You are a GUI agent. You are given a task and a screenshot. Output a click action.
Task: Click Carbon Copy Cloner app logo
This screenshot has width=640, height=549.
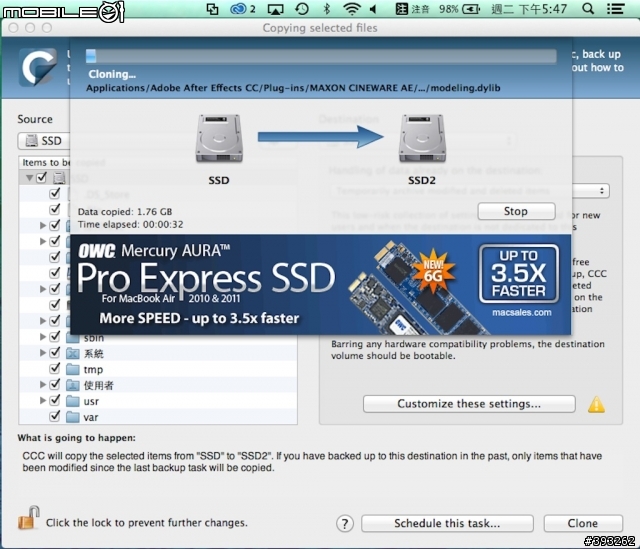click(38, 67)
